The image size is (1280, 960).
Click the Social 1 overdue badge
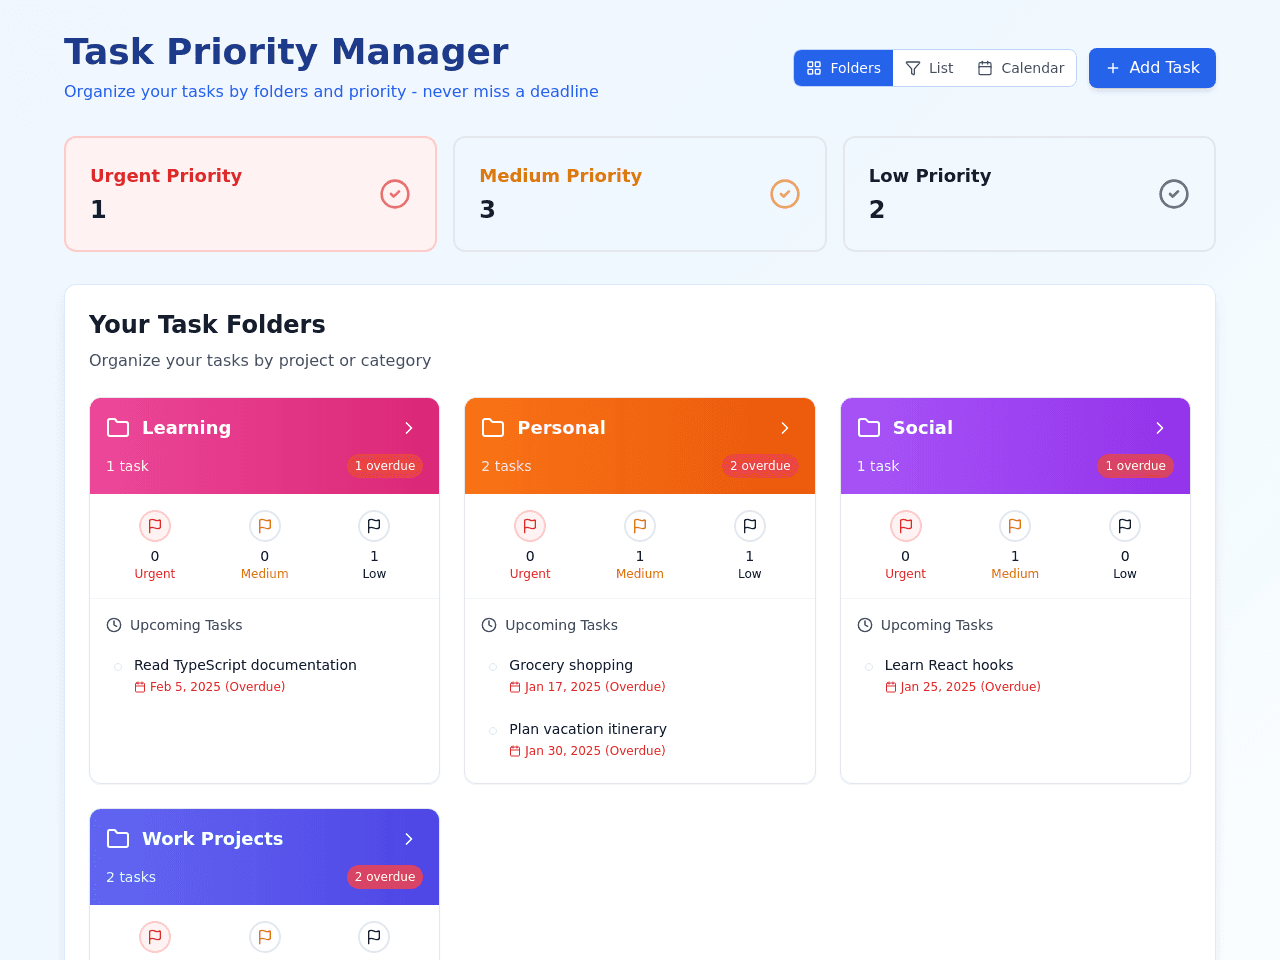[x=1136, y=466]
